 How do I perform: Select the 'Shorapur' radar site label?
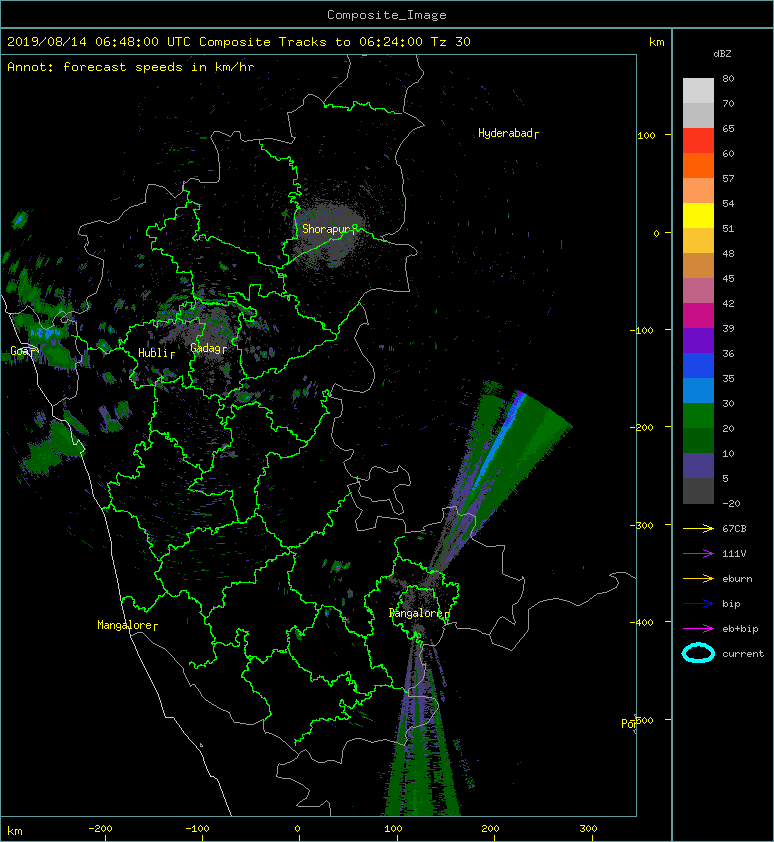[x=326, y=229]
